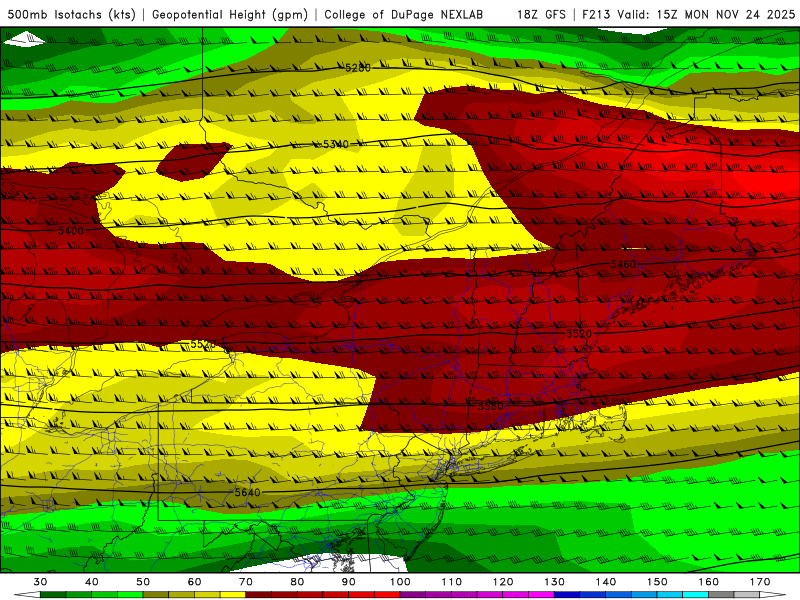Click the dark maroon colorbar swatch starting at 70
The image size is (800, 600).
coord(259,595)
